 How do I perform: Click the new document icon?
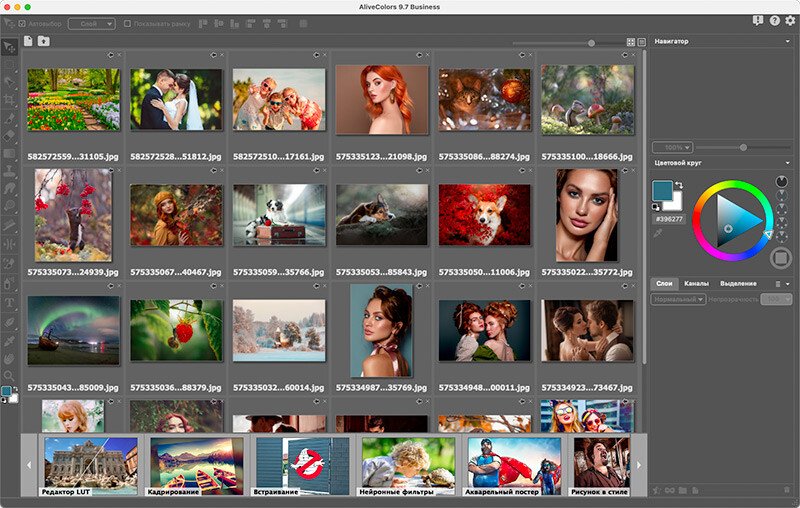coord(28,41)
